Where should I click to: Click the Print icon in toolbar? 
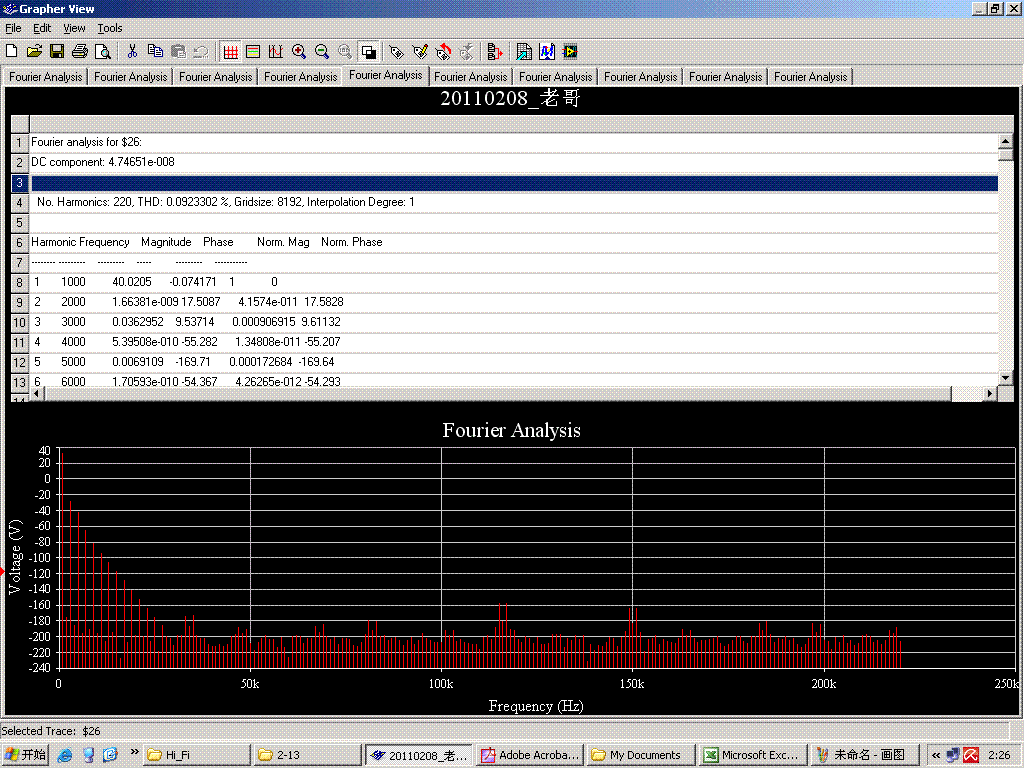(80, 51)
